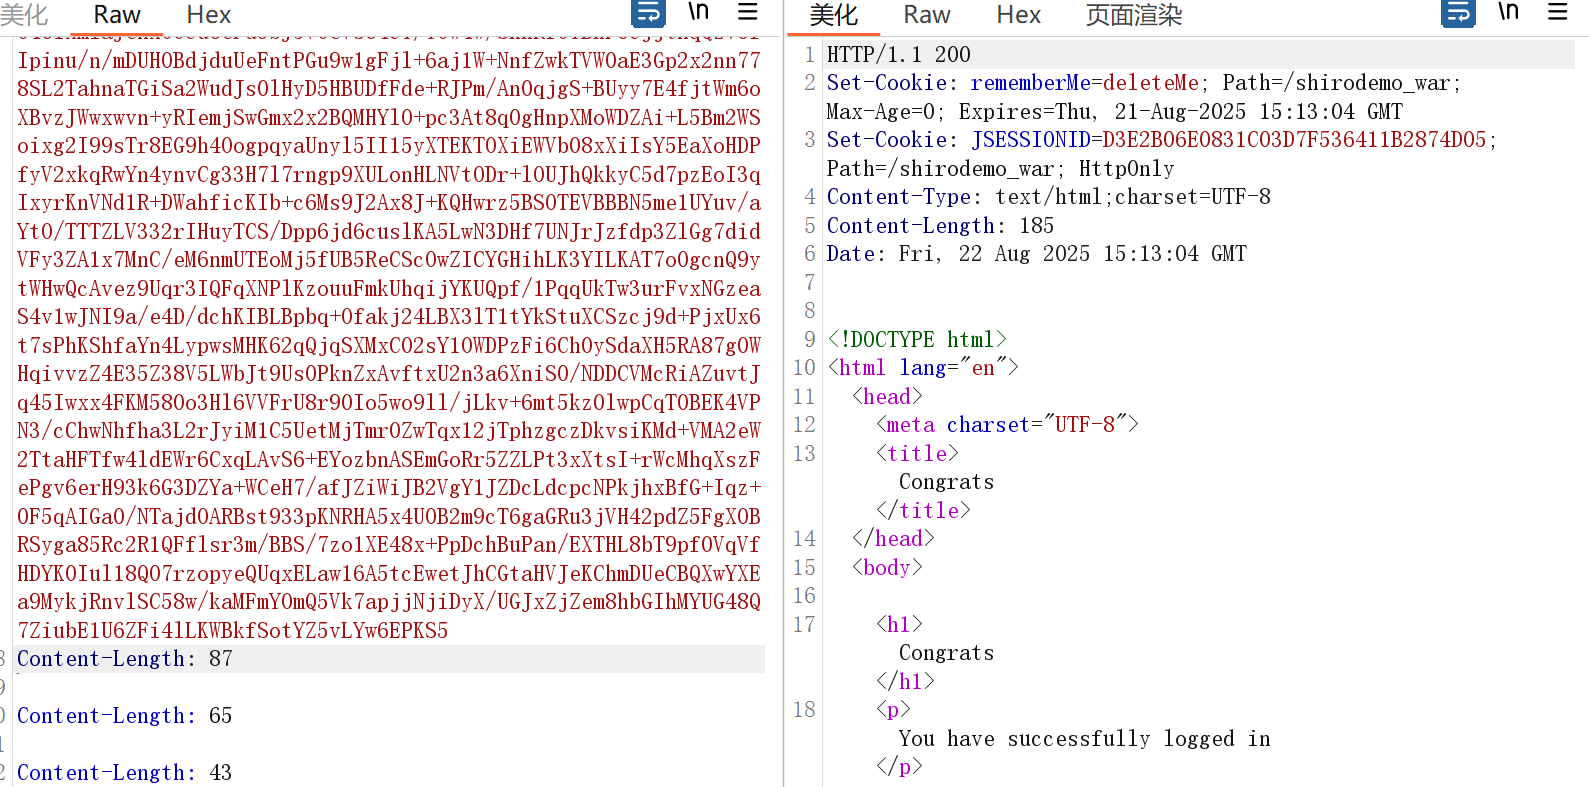Click the rememberMe=deleteMe cookie text
Screen dimensions: 1589x787
point(1084,83)
